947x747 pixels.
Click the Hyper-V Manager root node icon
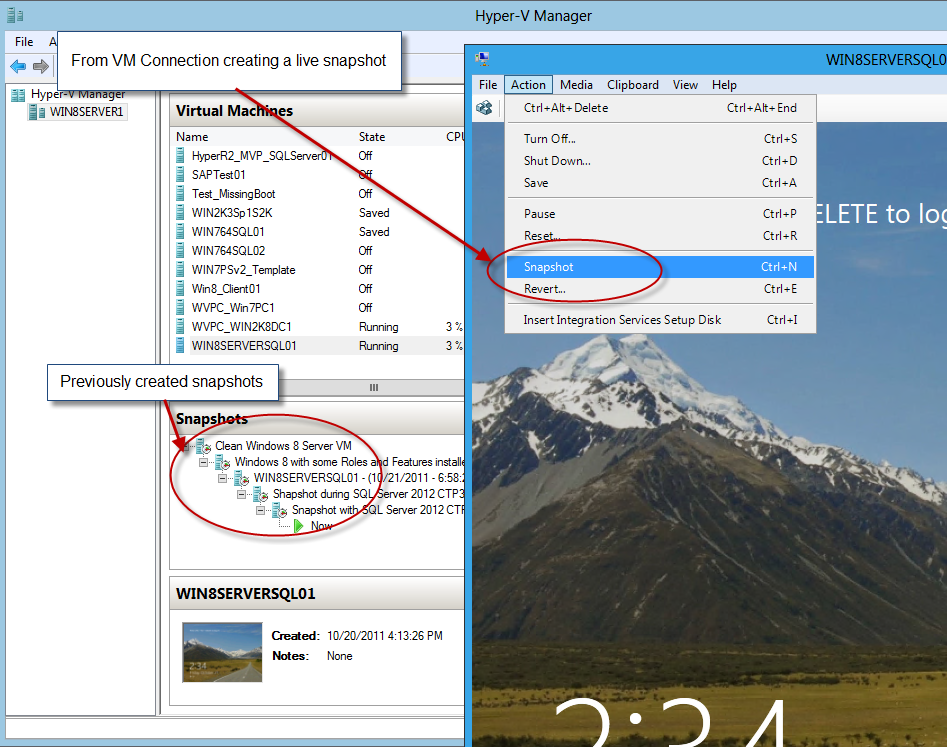18,95
